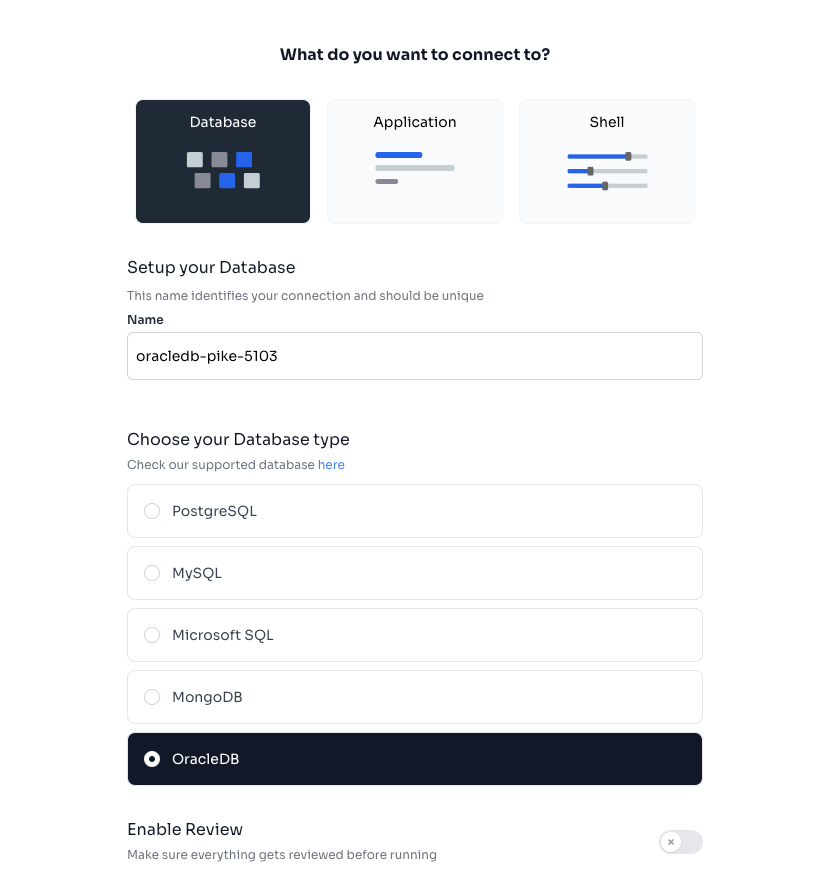Select Microsoft SQL radio button

tap(152, 635)
